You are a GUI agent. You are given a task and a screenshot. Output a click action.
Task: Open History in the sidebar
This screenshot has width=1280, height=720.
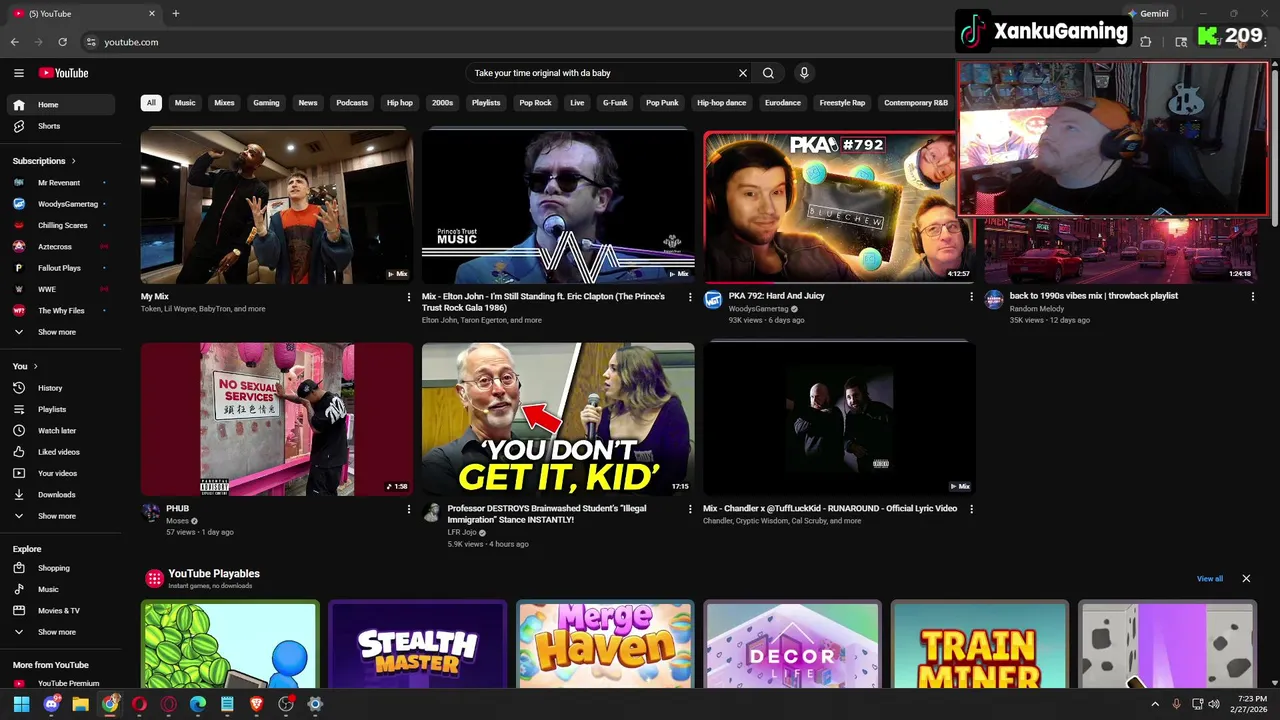(x=60, y=388)
